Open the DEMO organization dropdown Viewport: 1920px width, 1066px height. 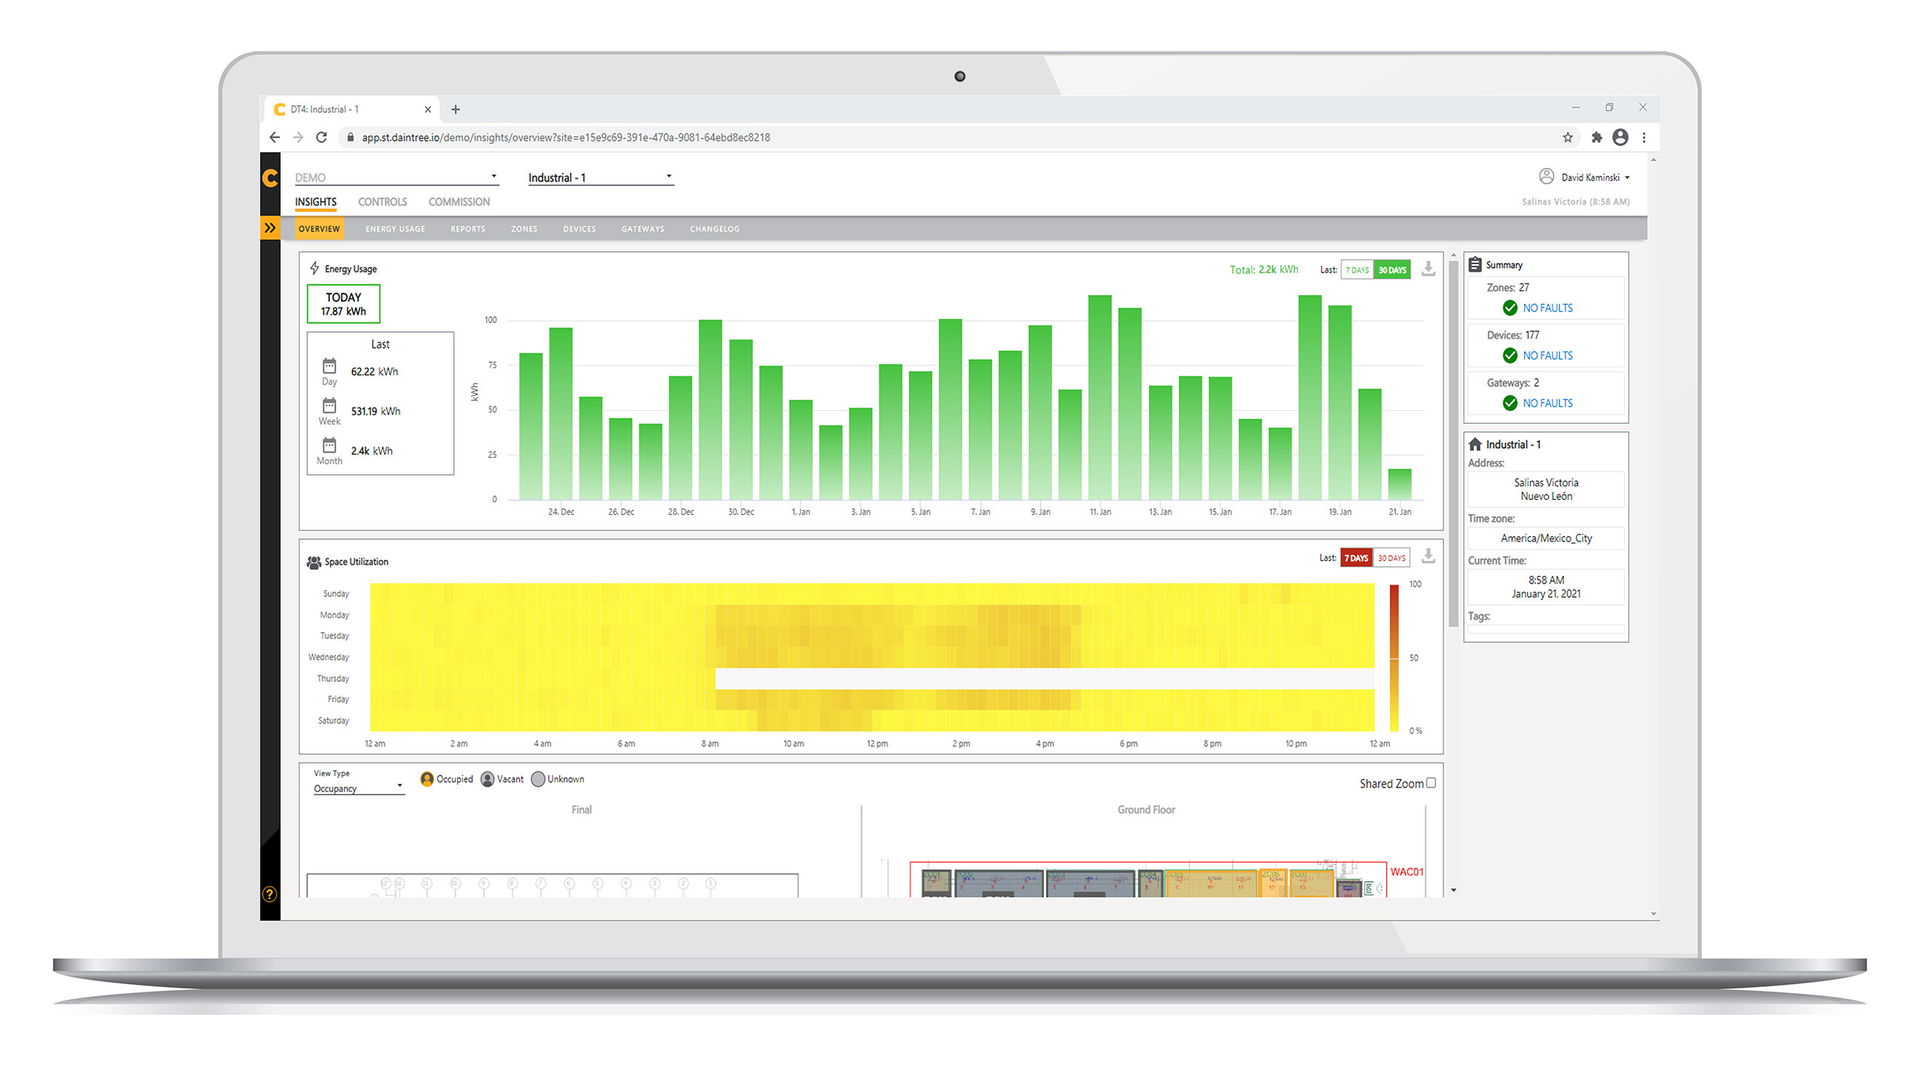coord(493,177)
